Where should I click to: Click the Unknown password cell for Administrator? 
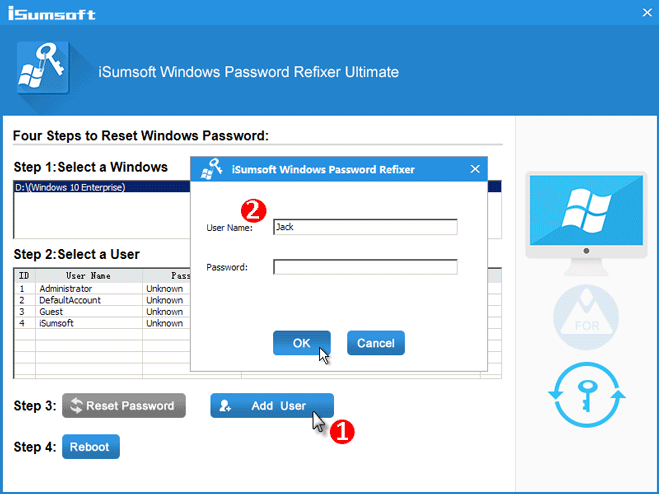coord(165,288)
